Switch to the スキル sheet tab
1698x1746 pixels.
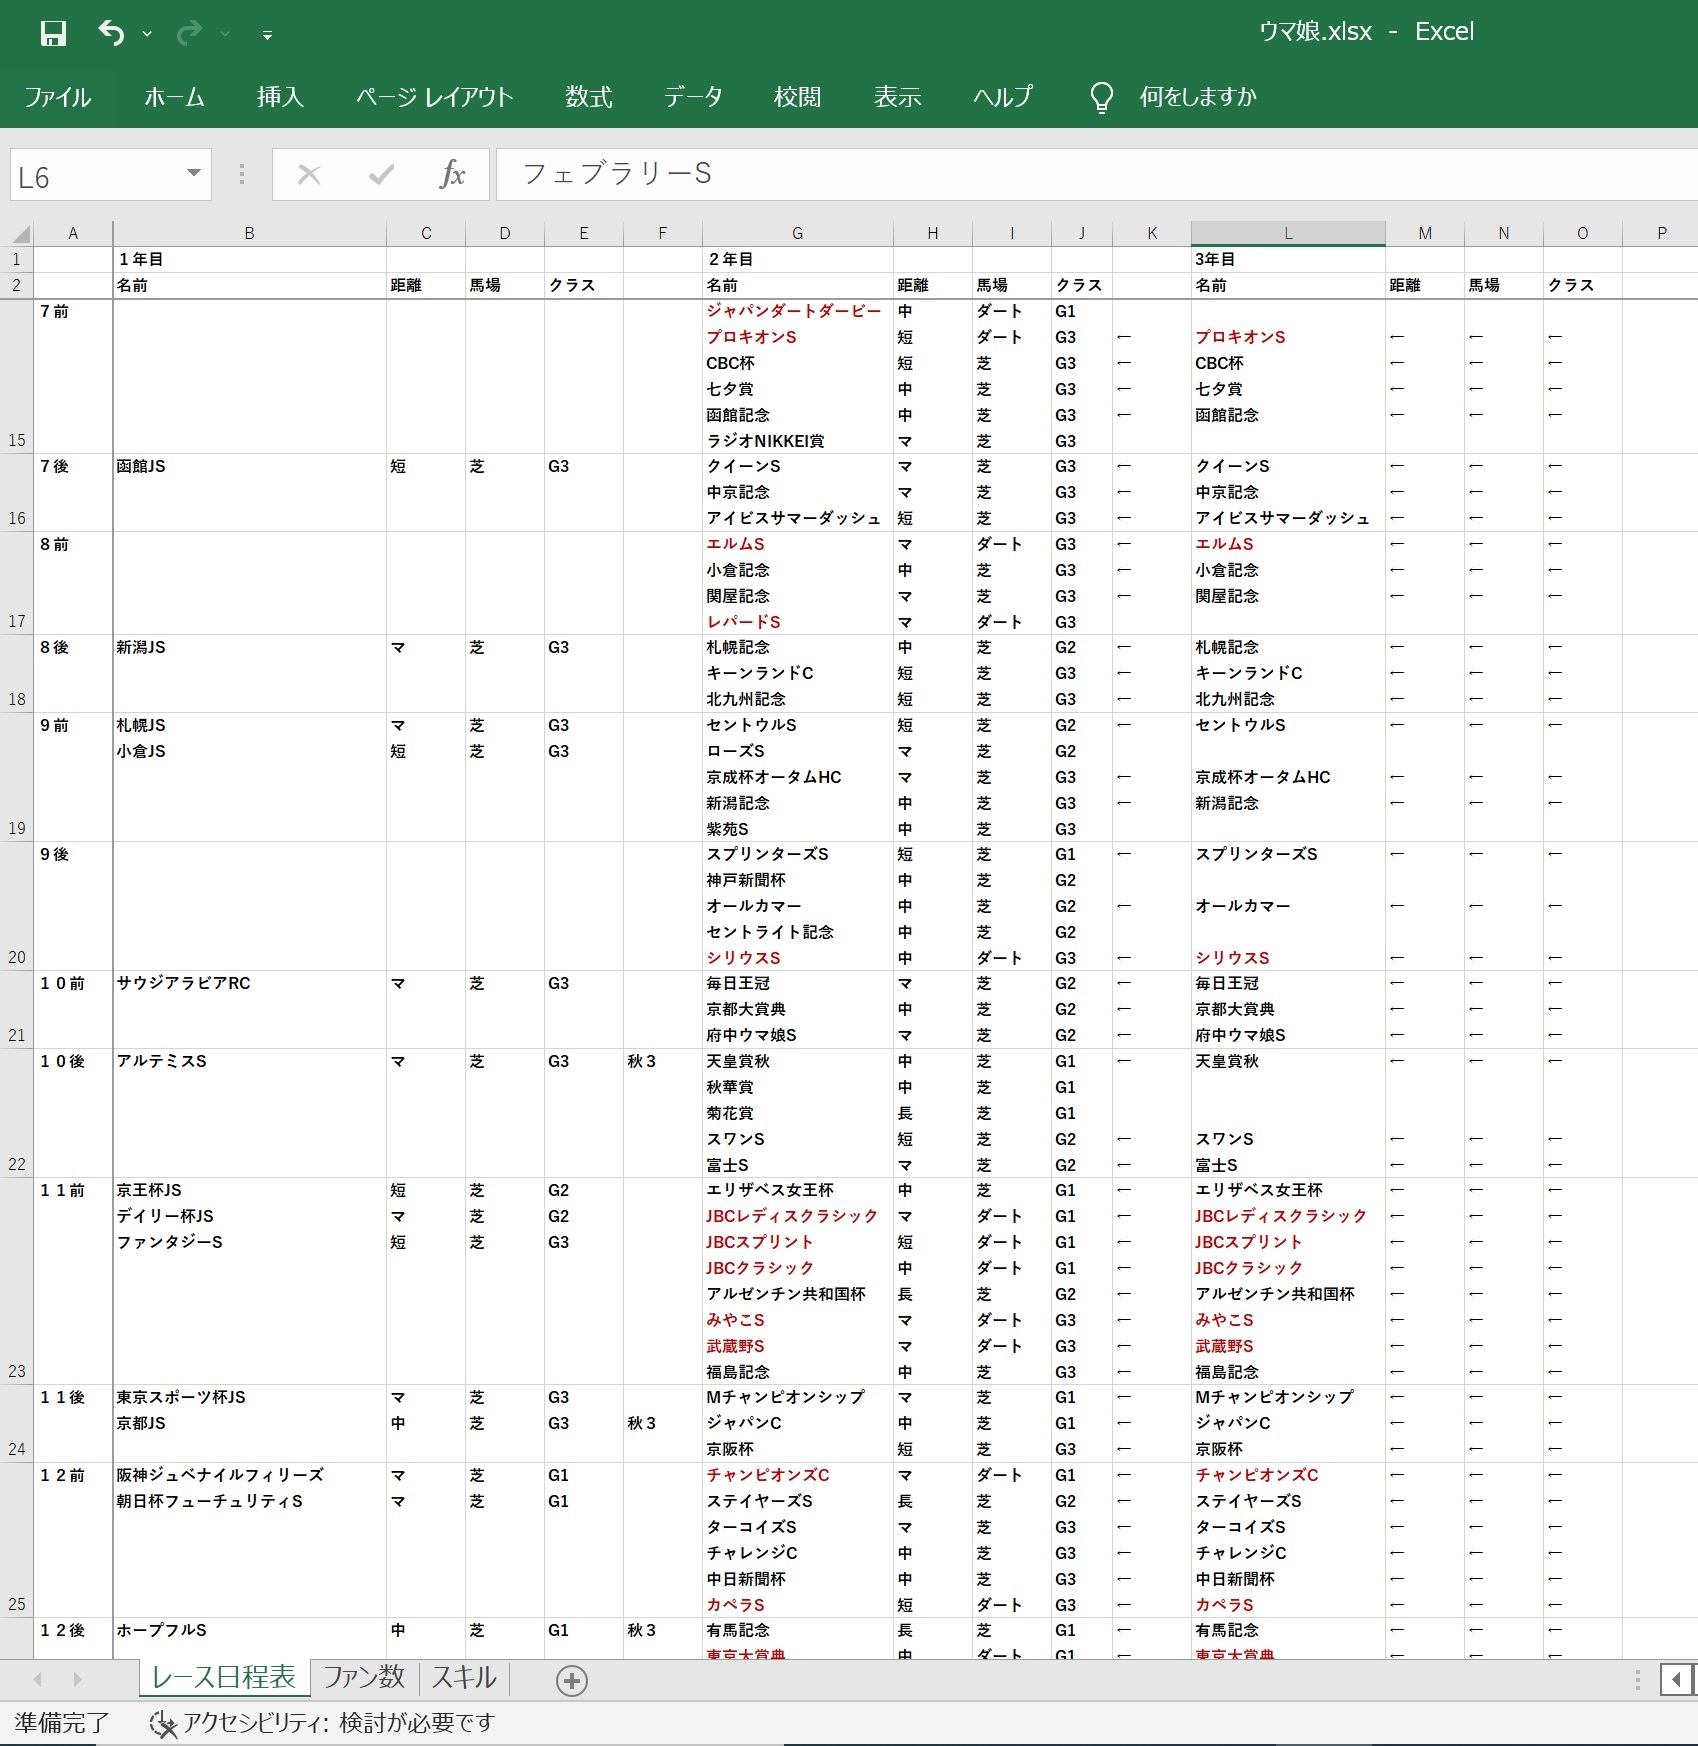tap(464, 1677)
